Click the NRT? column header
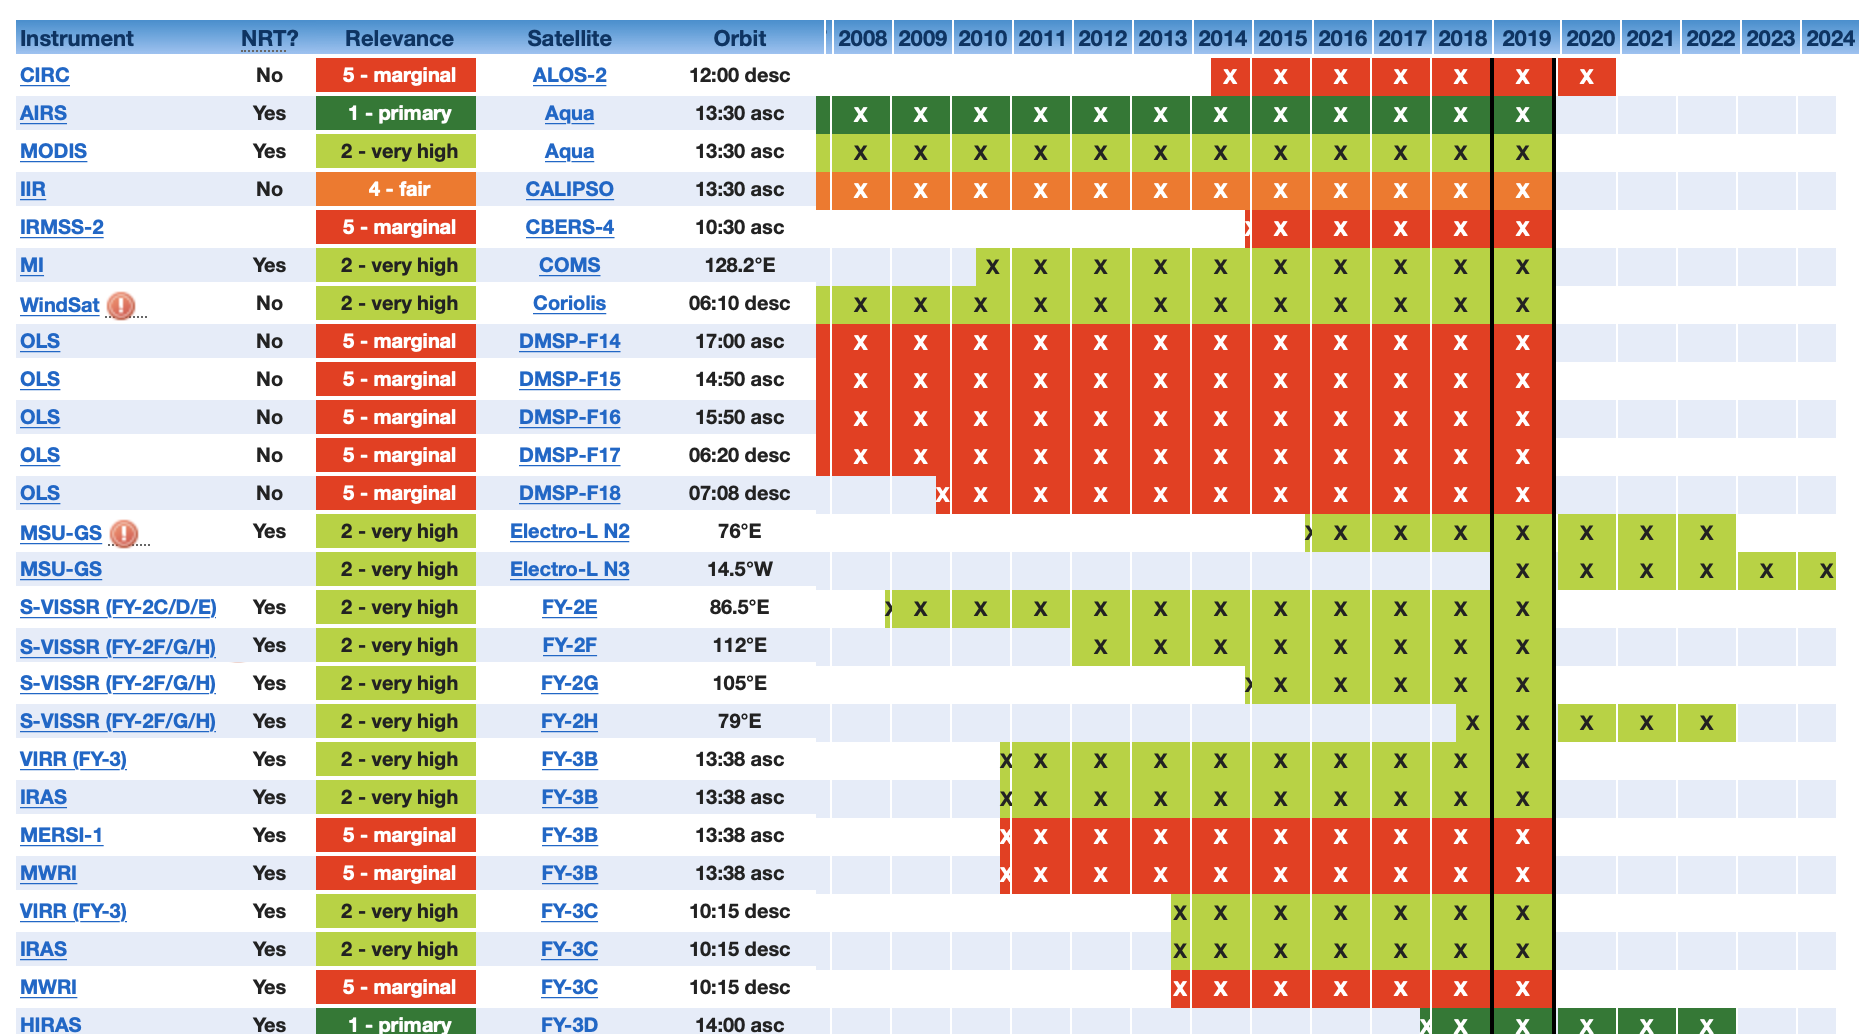The image size is (1874, 1034). tap(269, 38)
